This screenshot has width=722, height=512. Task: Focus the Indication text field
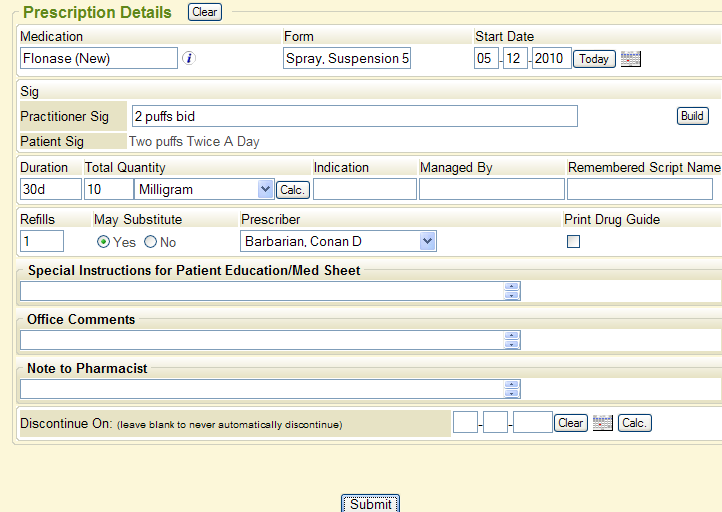[364, 189]
